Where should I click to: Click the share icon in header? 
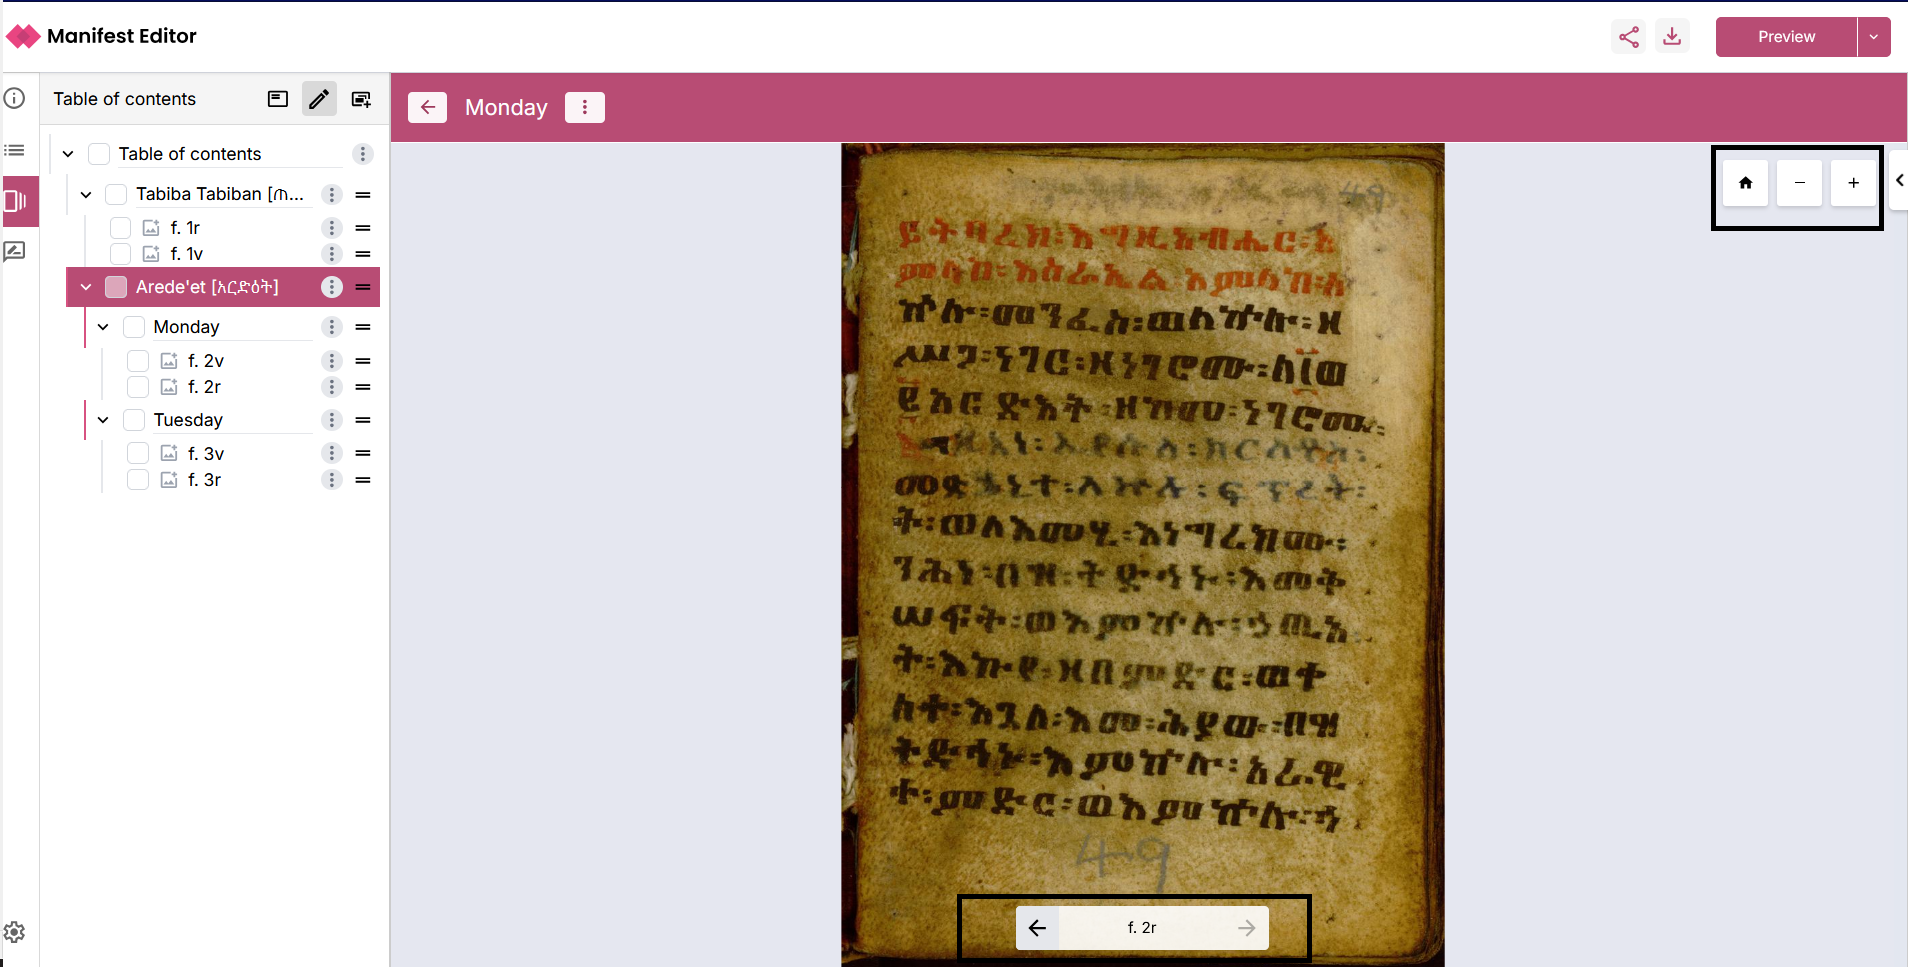click(1628, 37)
